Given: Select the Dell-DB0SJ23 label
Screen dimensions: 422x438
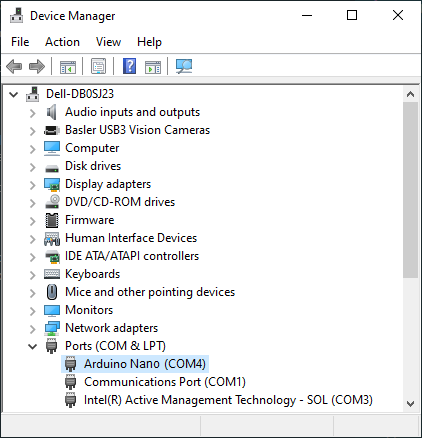Looking at the screenshot, I should tap(80, 94).
